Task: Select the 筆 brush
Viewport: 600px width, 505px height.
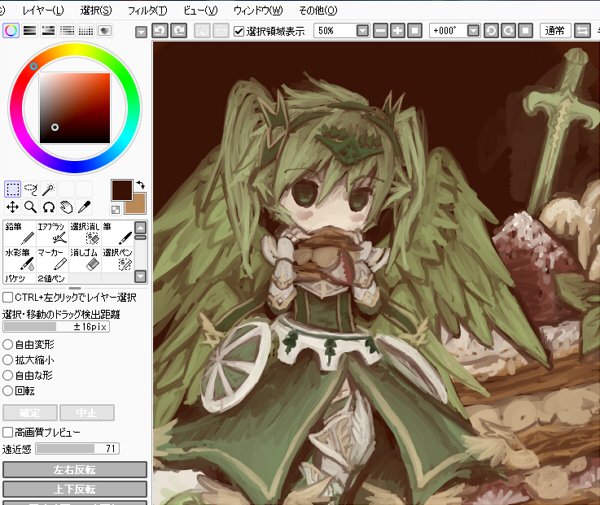Action: coord(118,233)
